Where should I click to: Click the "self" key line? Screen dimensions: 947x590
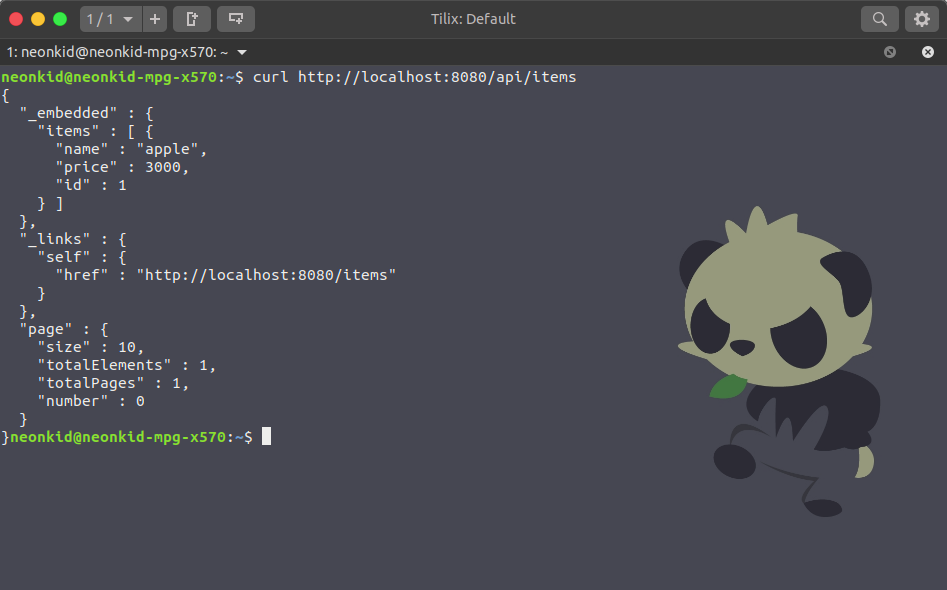pos(82,257)
